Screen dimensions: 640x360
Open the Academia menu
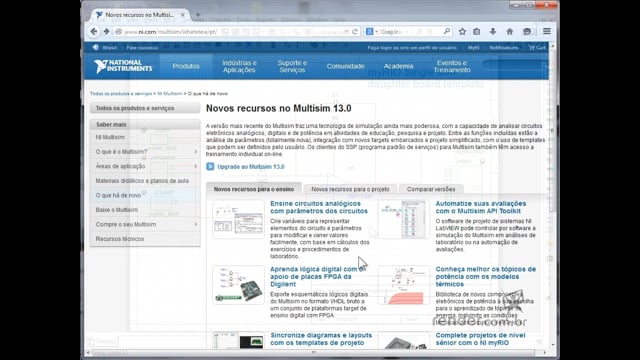tap(398, 66)
